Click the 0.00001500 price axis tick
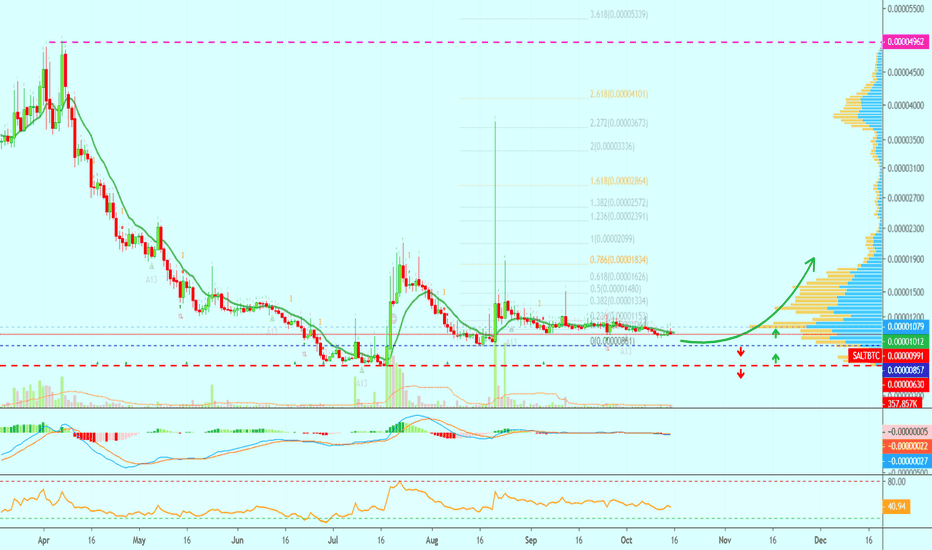This screenshot has width=932, height=550. (x=906, y=292)
